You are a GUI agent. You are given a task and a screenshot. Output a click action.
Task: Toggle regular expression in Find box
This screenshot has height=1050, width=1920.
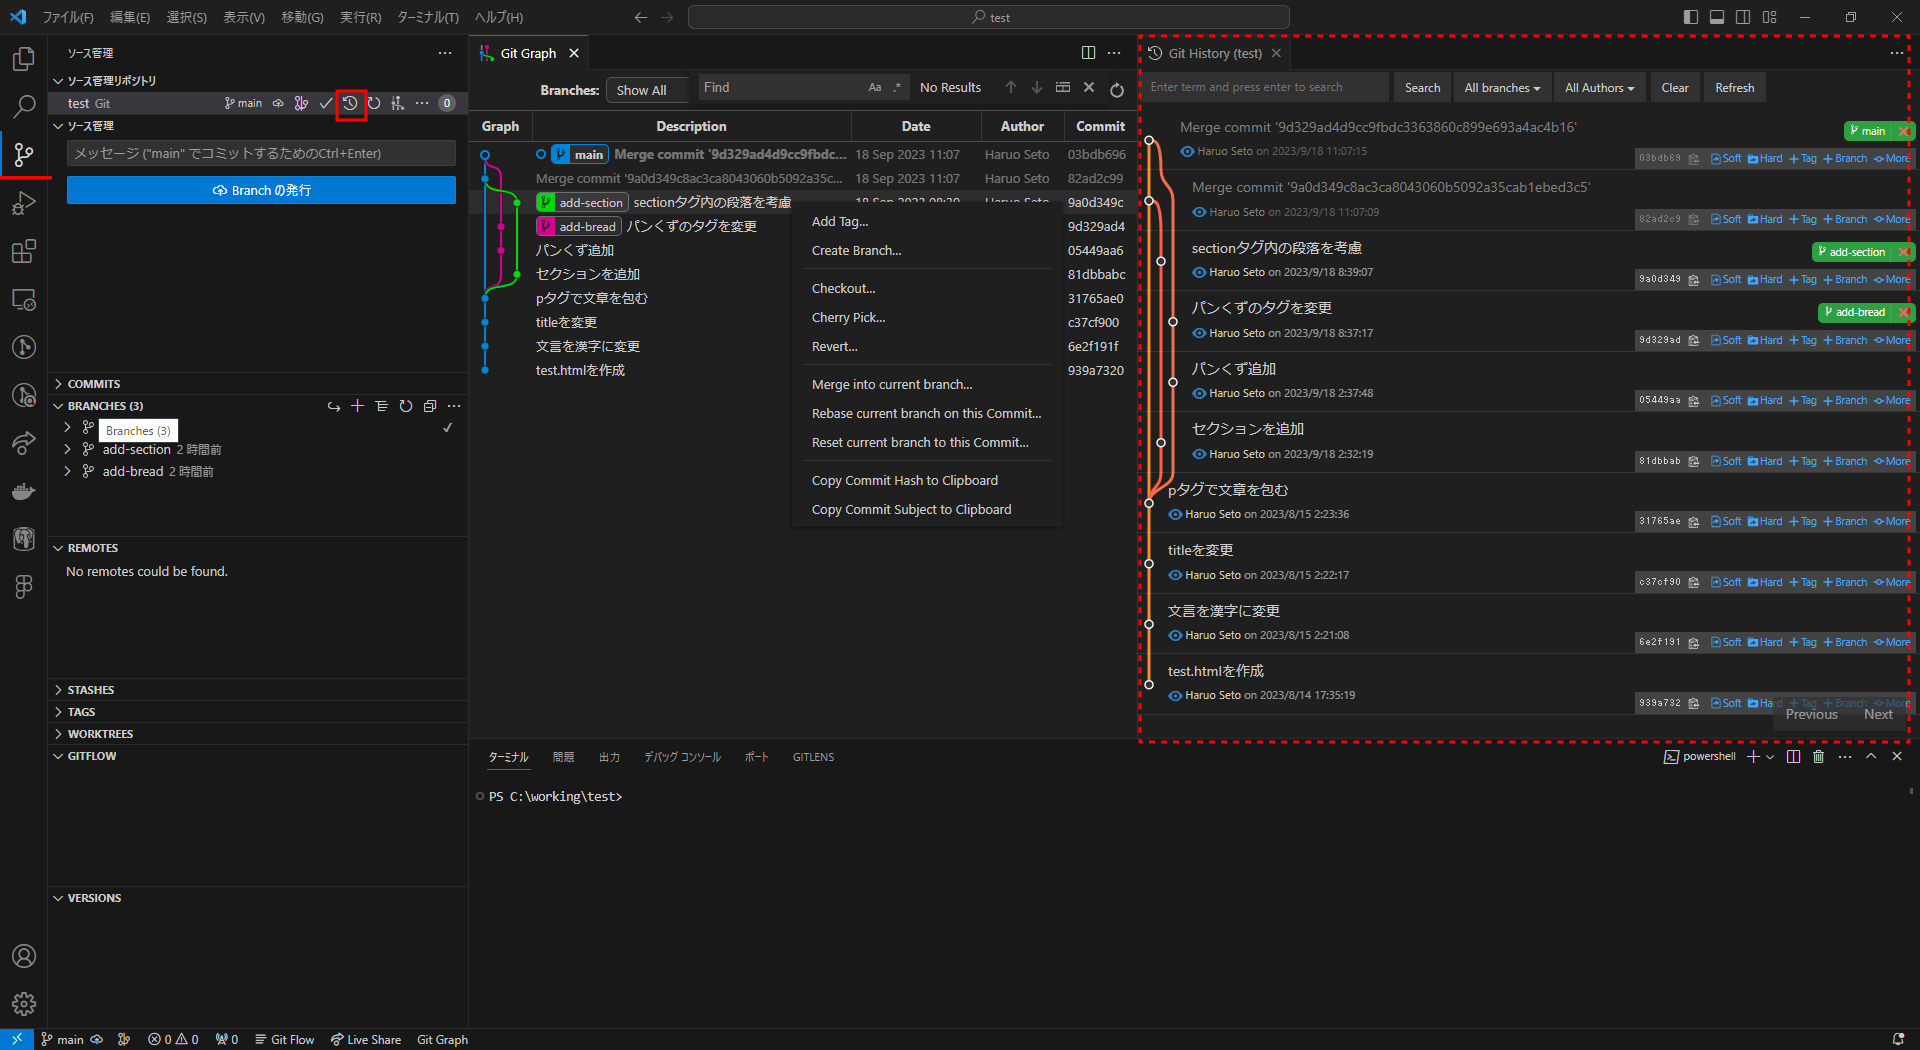click(x=897, y=88)
